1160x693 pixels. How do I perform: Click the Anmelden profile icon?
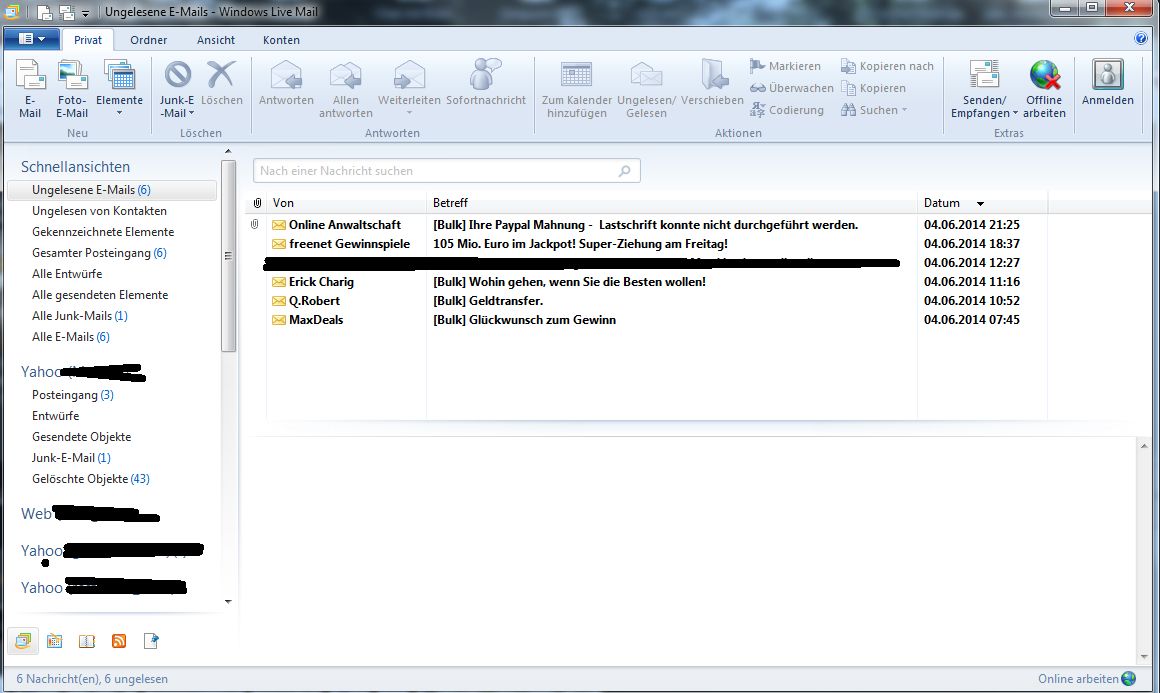point(1107,76)
